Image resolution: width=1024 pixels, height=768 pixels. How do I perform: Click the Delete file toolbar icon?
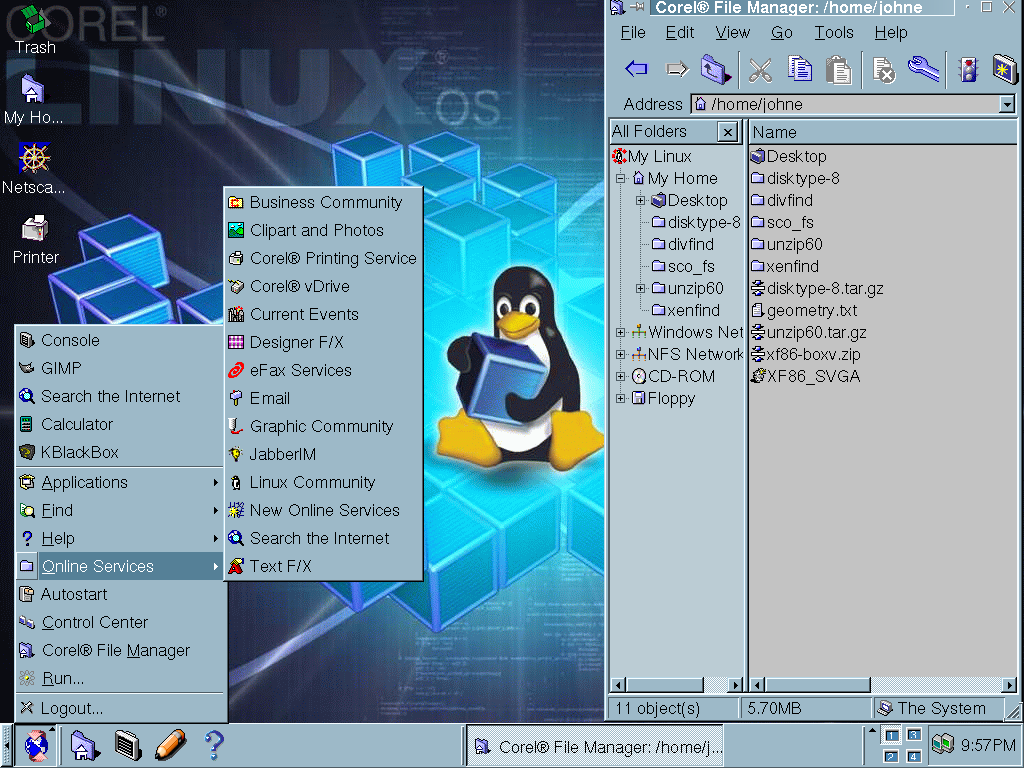coord(883,69)
